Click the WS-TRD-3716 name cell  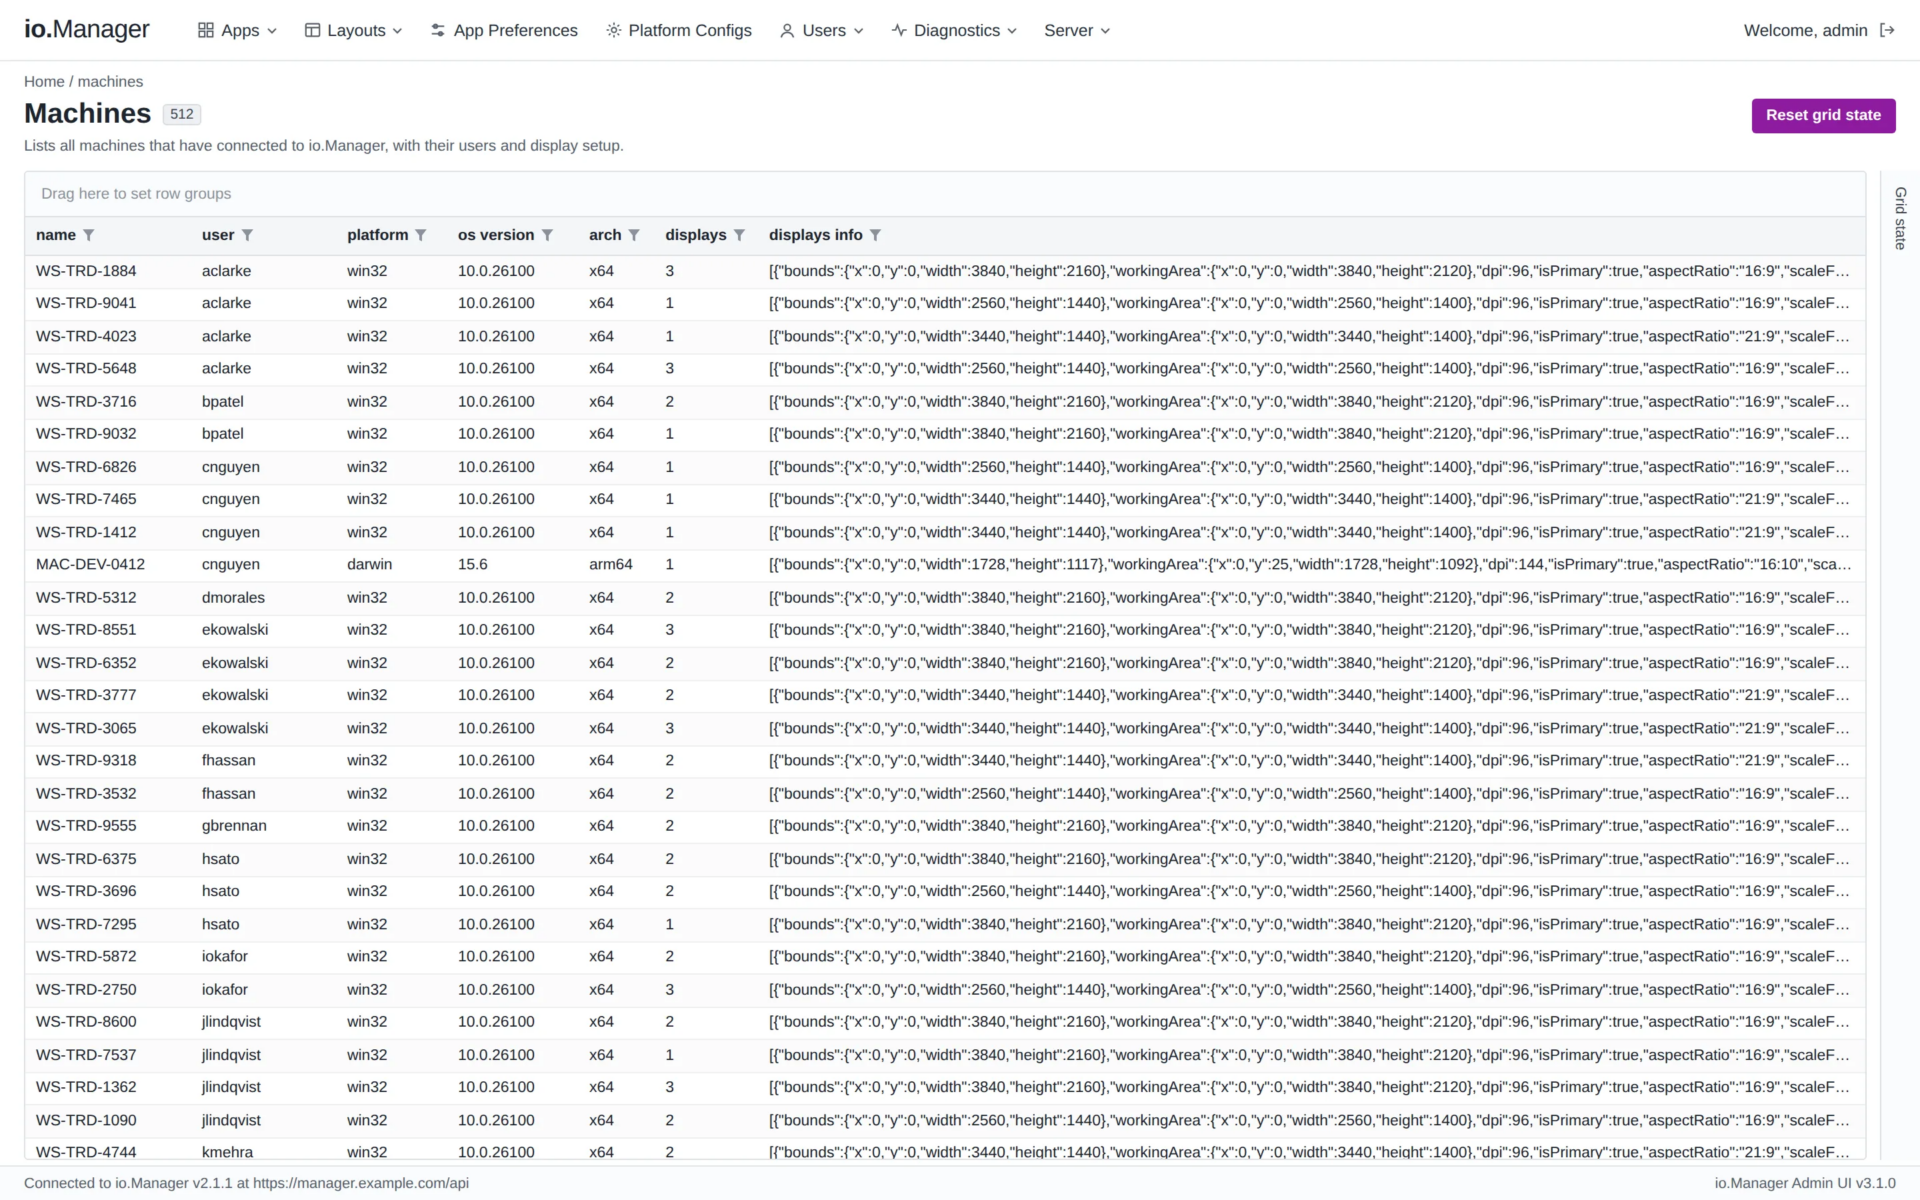click(x=86, y=402)
